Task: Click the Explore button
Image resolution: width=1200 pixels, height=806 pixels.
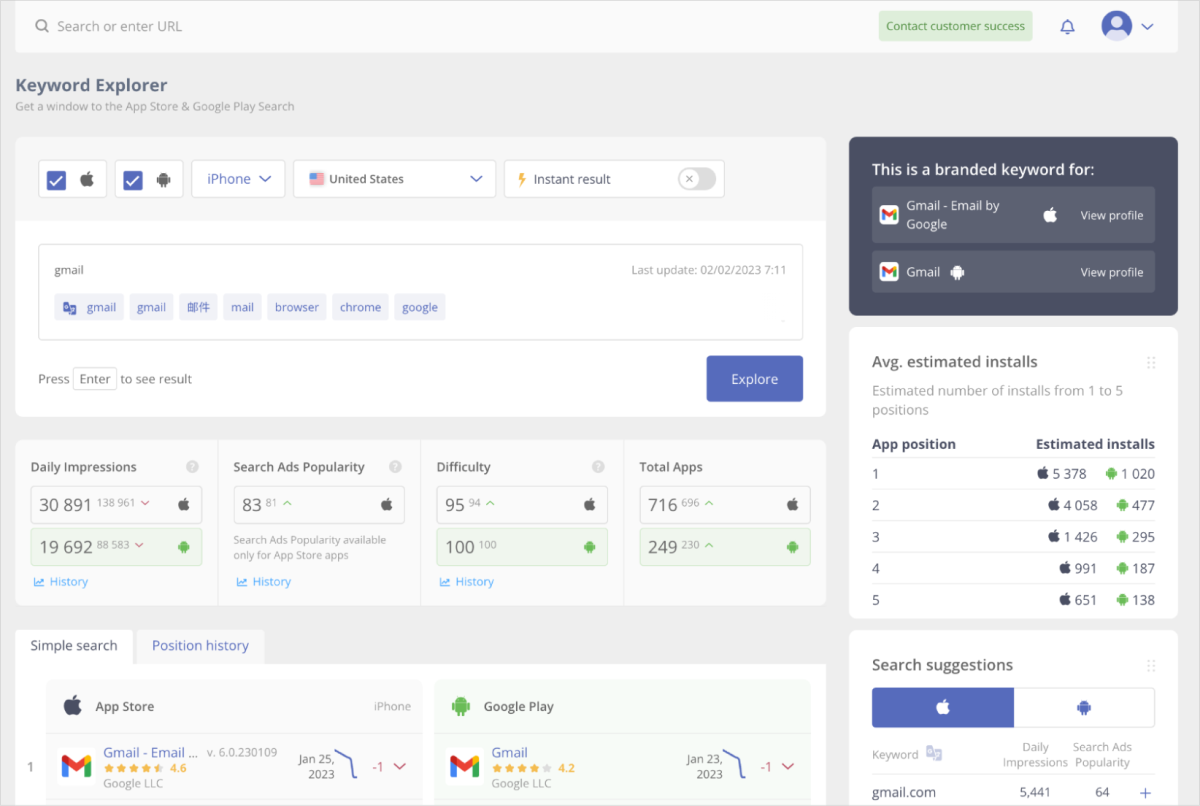Action: (754, 379)
